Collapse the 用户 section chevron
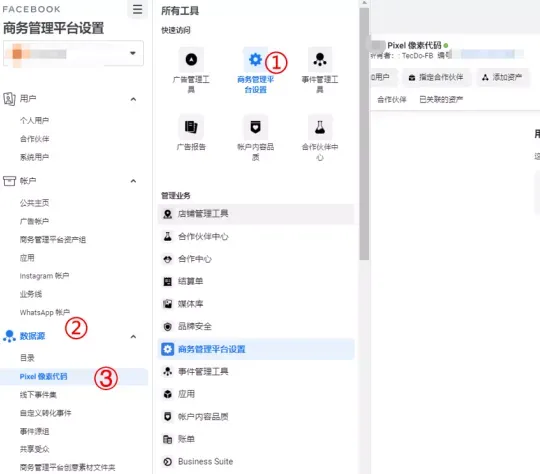This screenshot has height=474, width=540. tap(133, 99)
